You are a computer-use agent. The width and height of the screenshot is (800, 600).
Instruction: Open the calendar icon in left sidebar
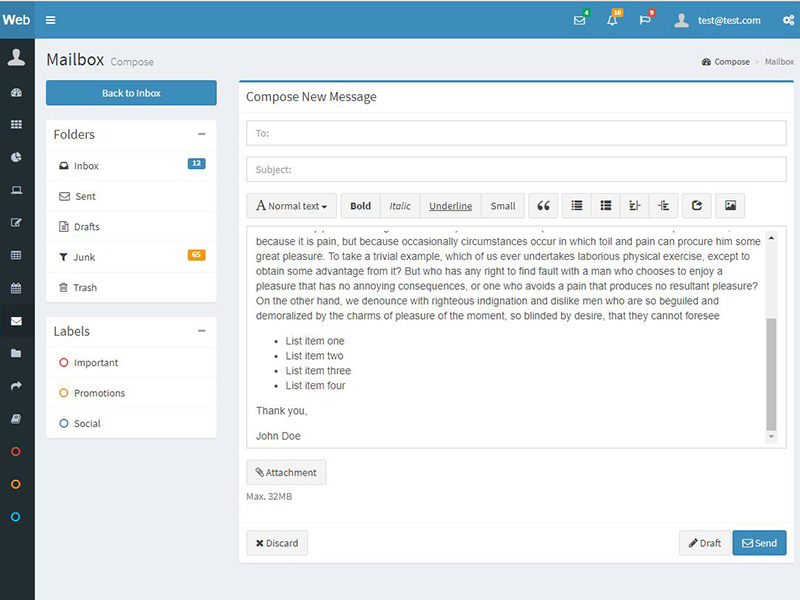point(16,288)
